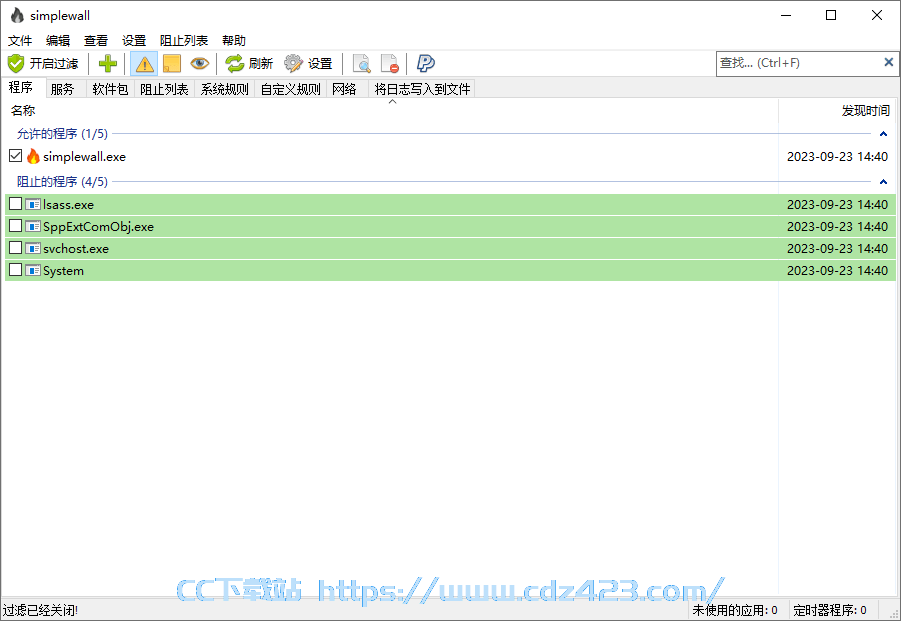901x621 pixels.
Task: Open the 设置 menu in menu bar
Action: click(x=134, y=41)
